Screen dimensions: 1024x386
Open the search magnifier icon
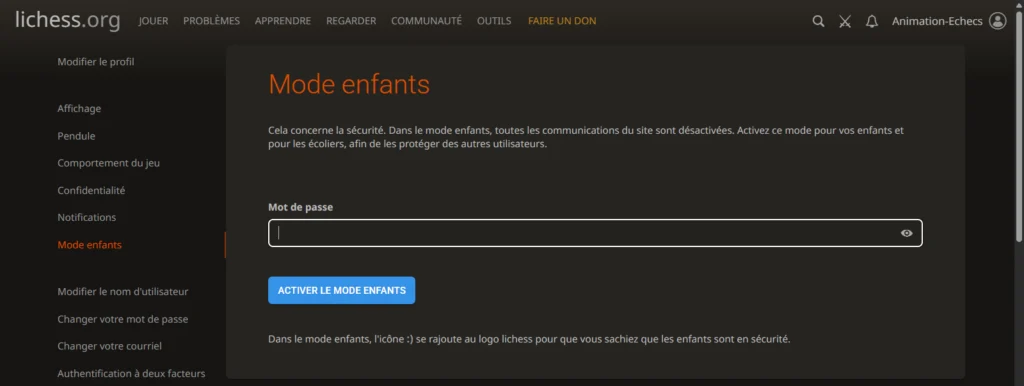pos(818,22)
